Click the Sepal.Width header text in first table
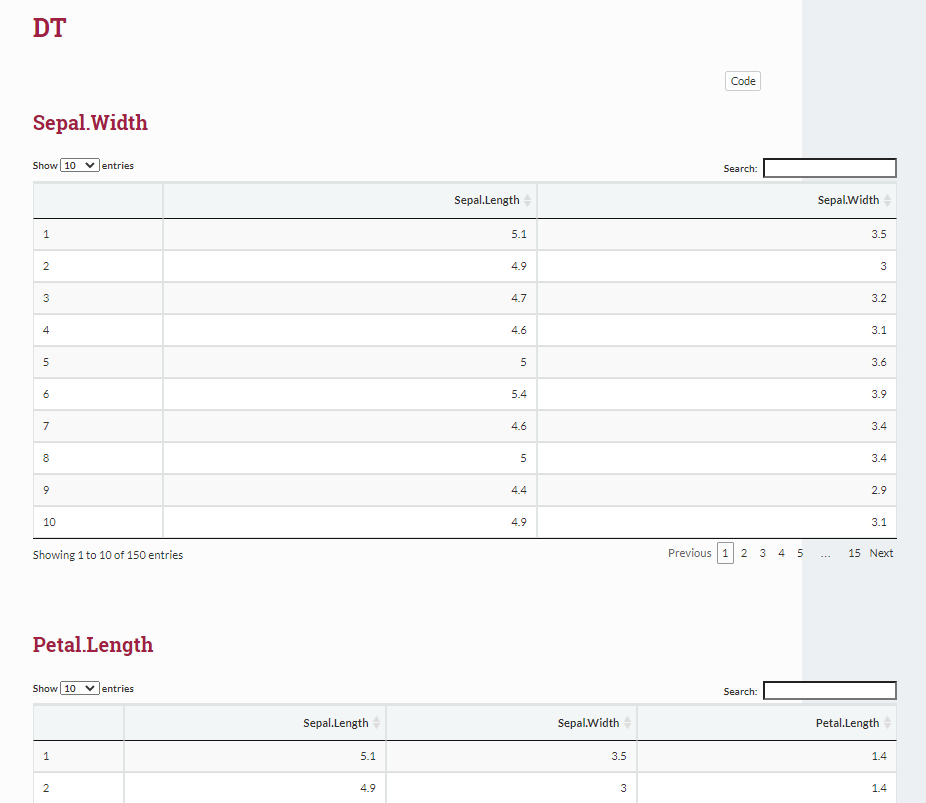 (x=848, y=200)
